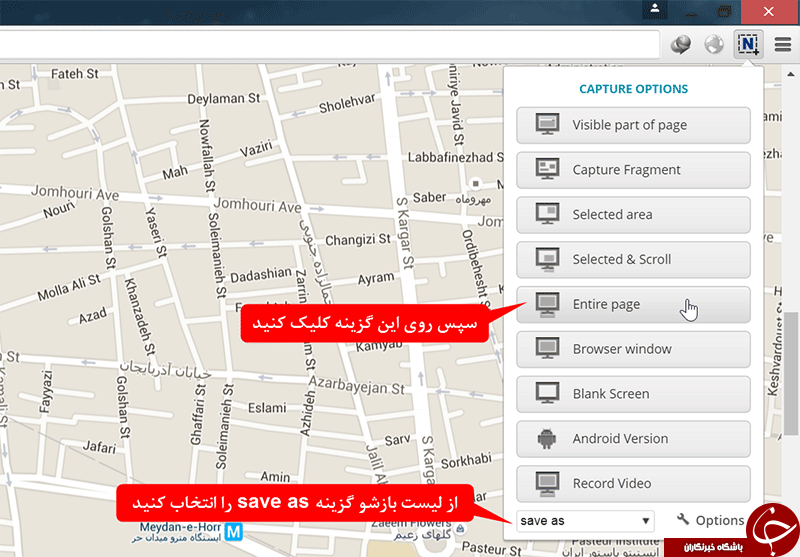Start Record Video option
The image size is (800, 557).
[x=633, y=484]
